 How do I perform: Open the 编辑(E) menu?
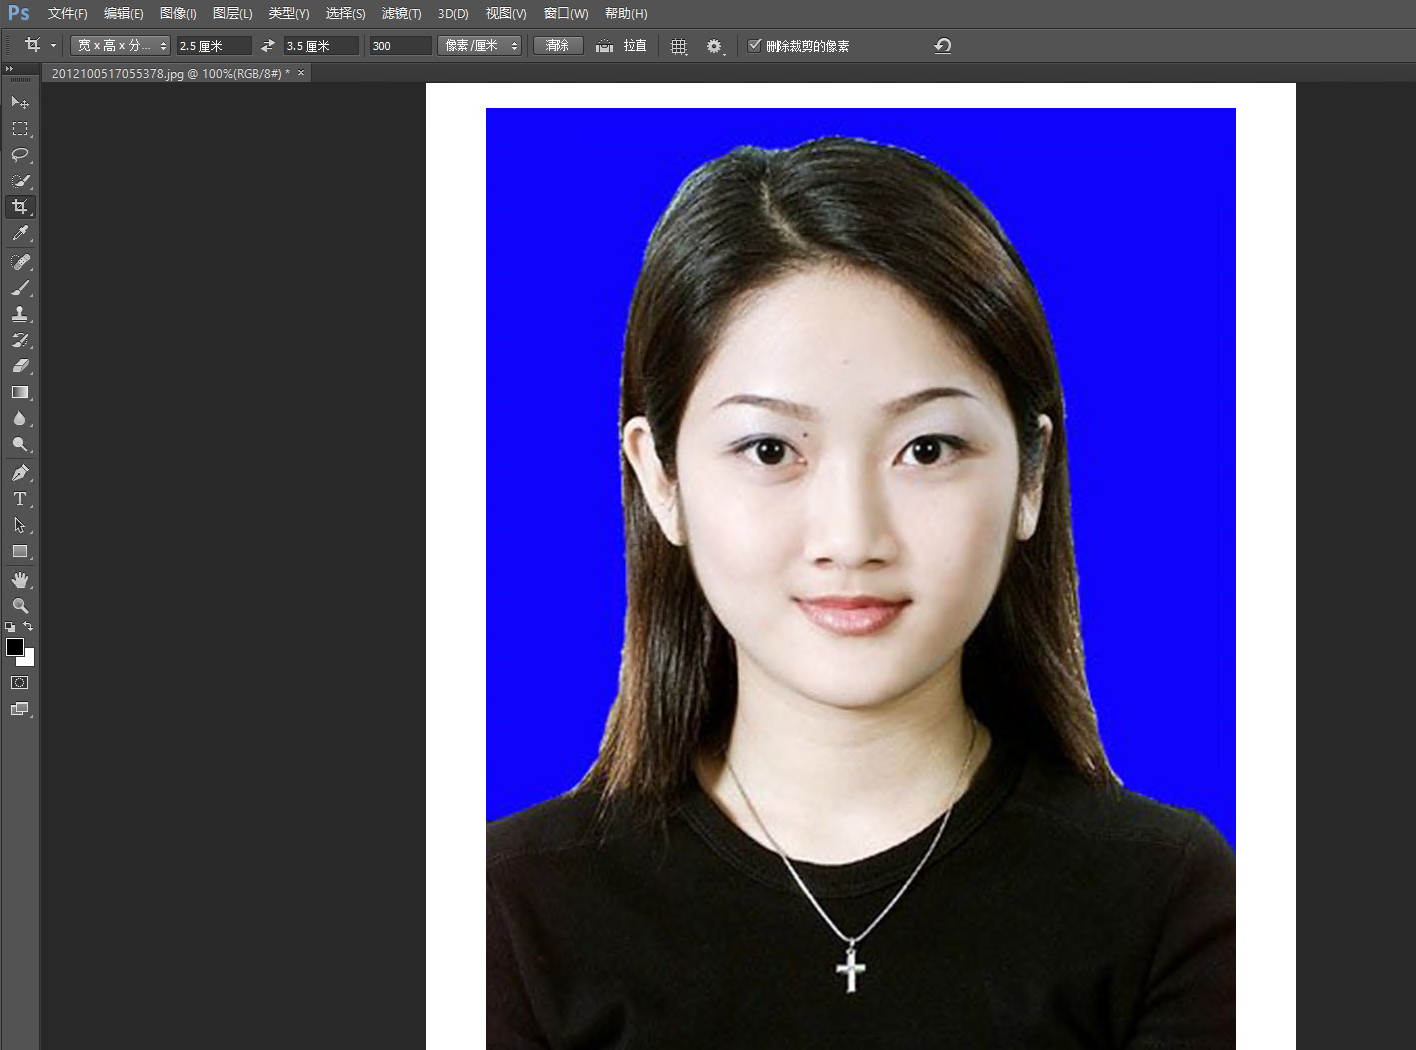123,14
